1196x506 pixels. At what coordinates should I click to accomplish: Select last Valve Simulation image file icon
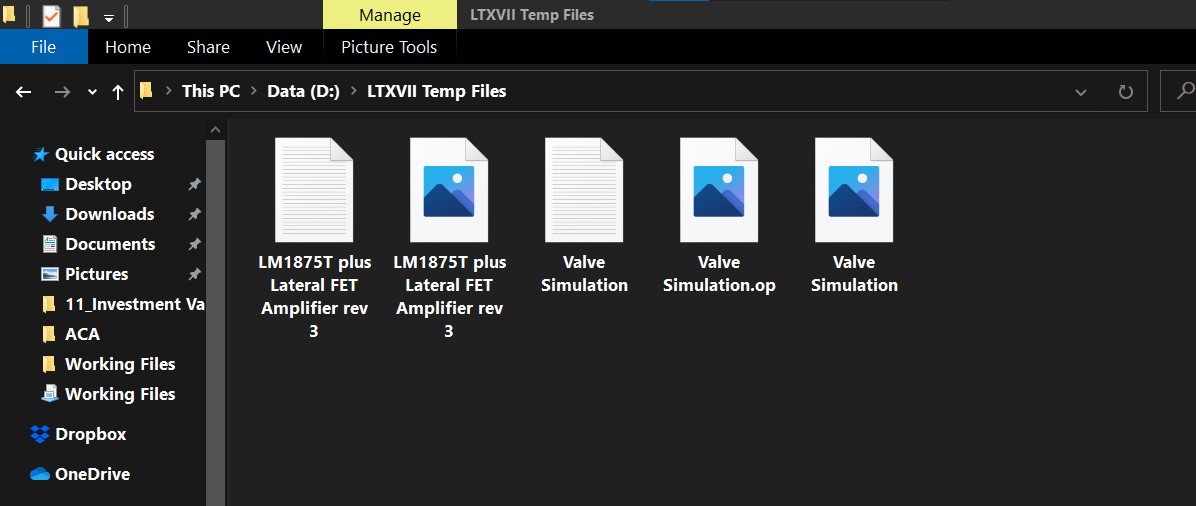(x=854, y=190)
